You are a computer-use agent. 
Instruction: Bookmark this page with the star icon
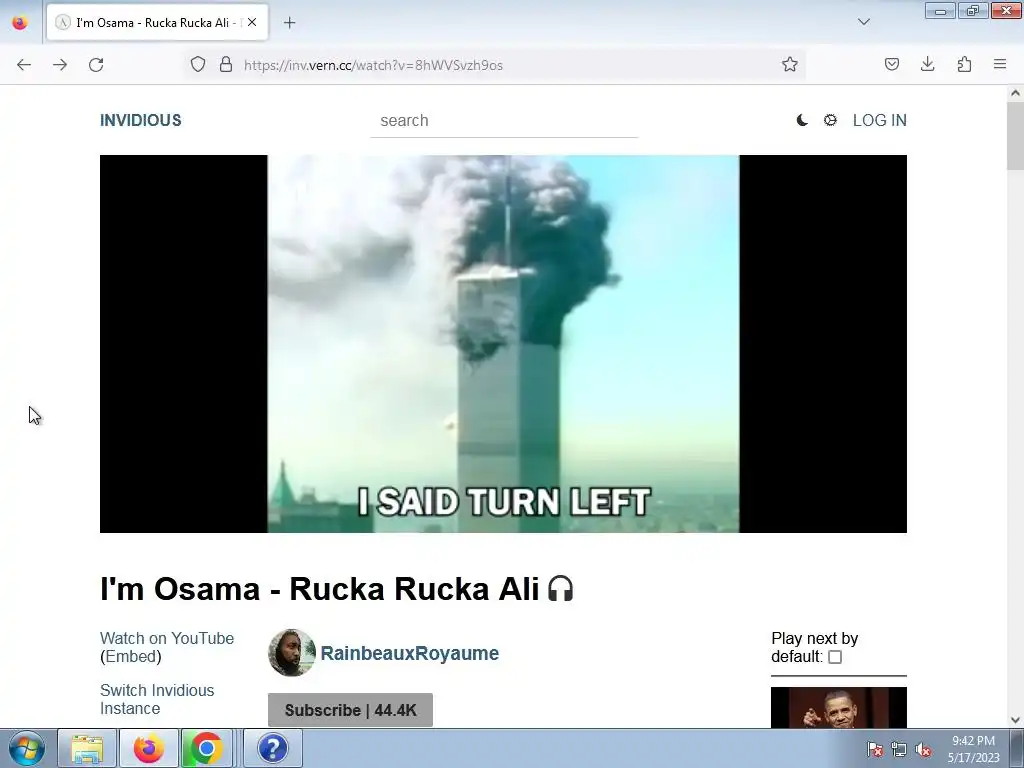tap(790, 64)
